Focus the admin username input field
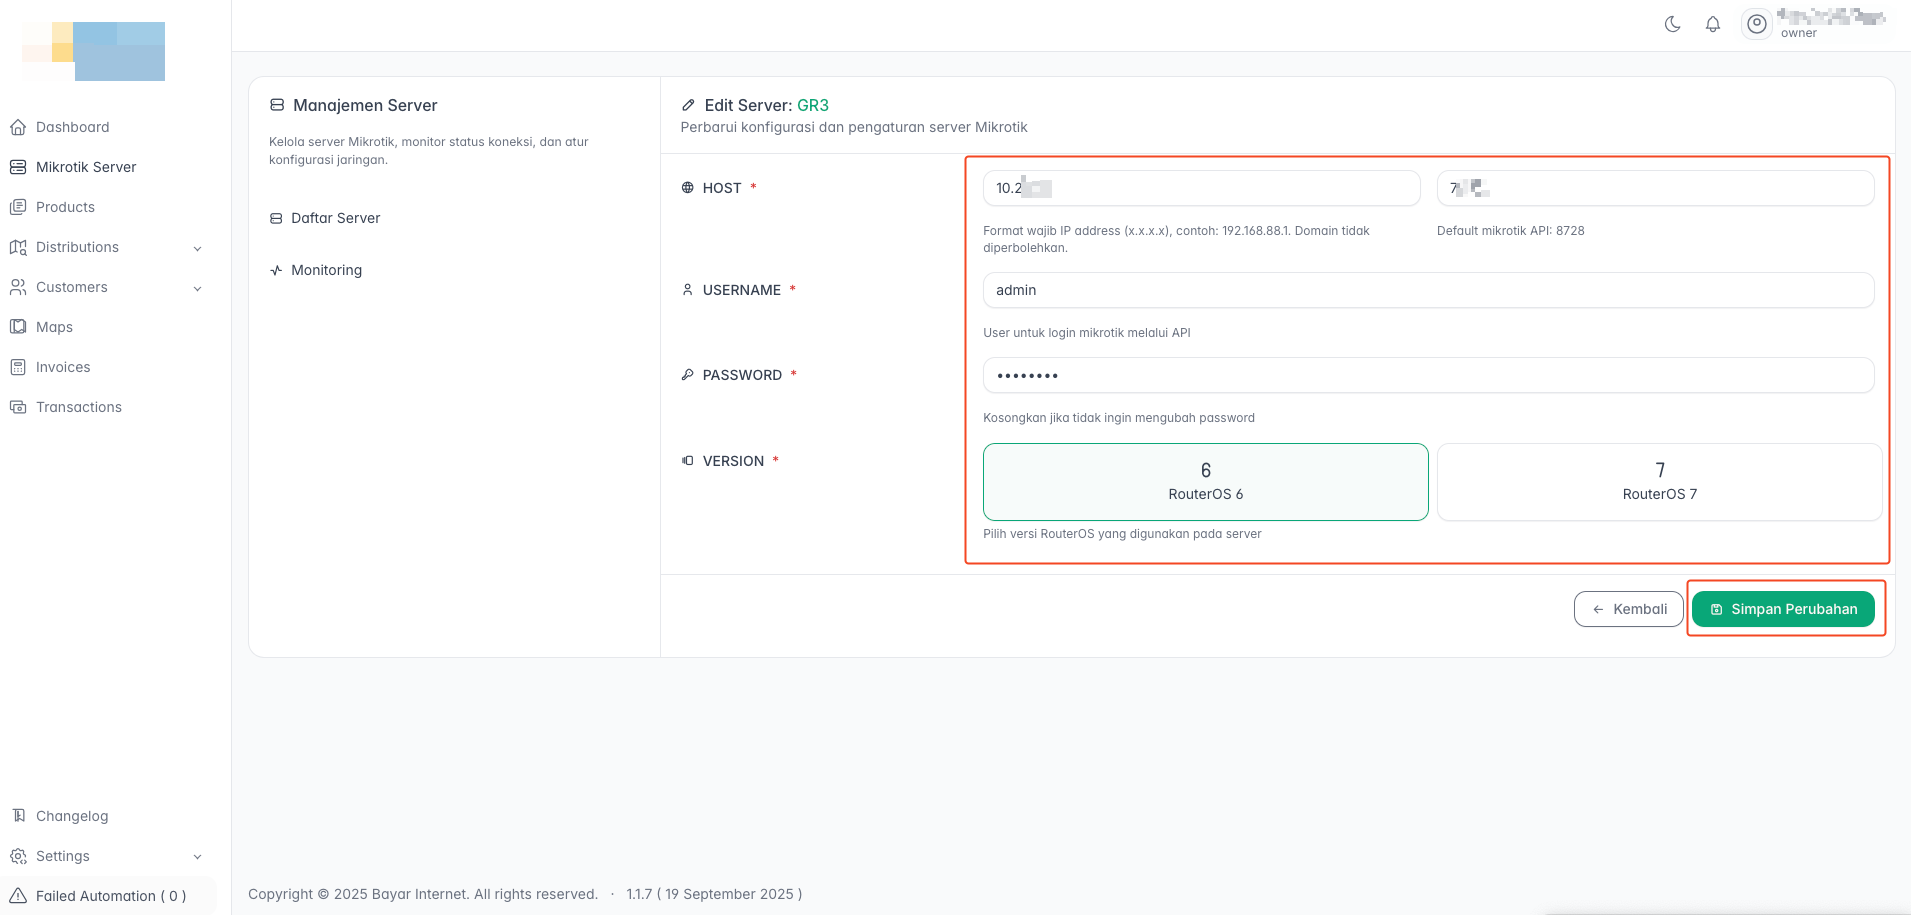Viewport: 1911px width, 915px height. point(1428,290)
